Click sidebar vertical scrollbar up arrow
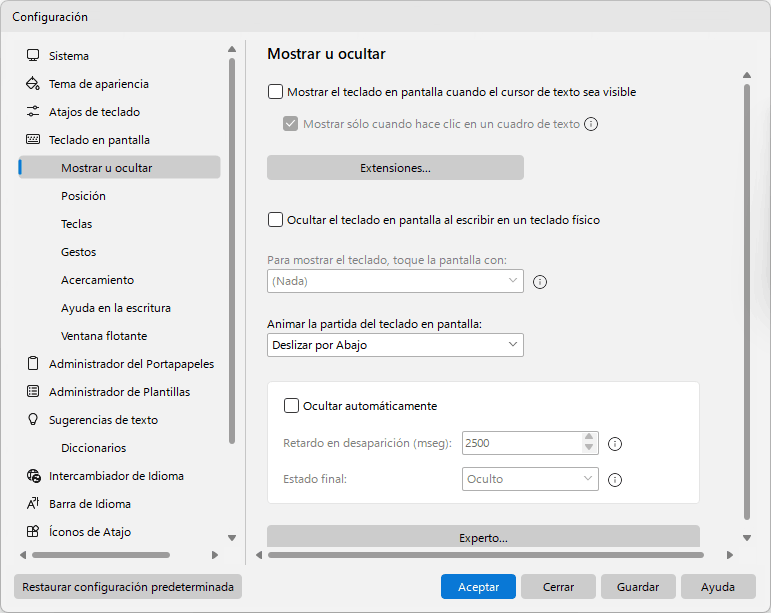This screenshot has width=771, height=613. pos(232,49)
